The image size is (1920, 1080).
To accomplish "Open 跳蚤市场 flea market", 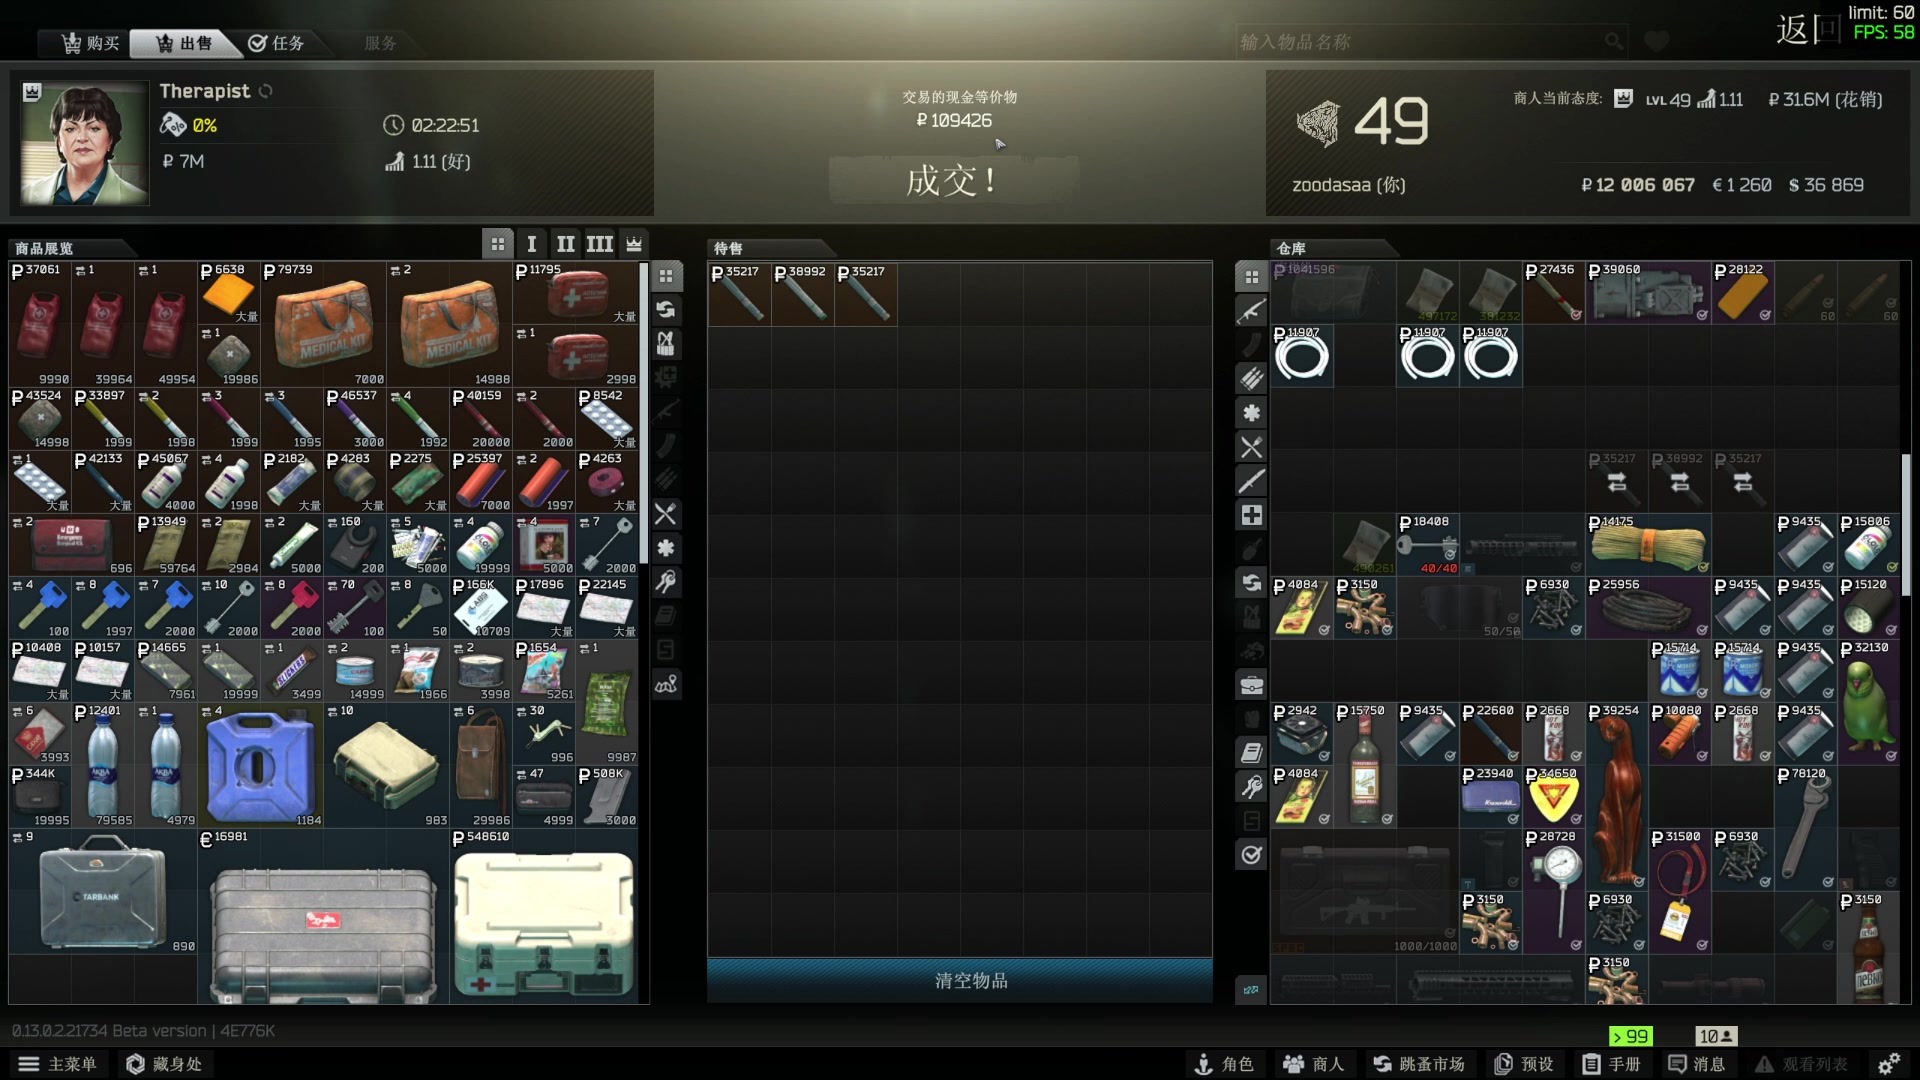I will [1418, 1064].
